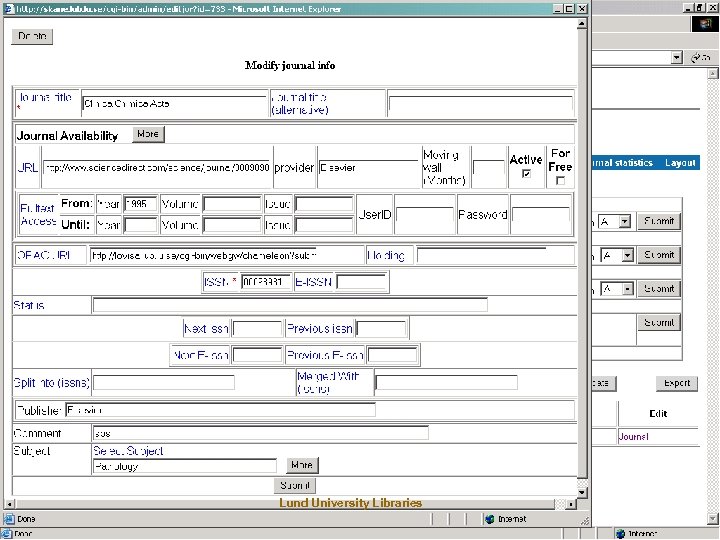Click the ISSN input field
Screen dimensions: 720x540
tap(266, 282)
